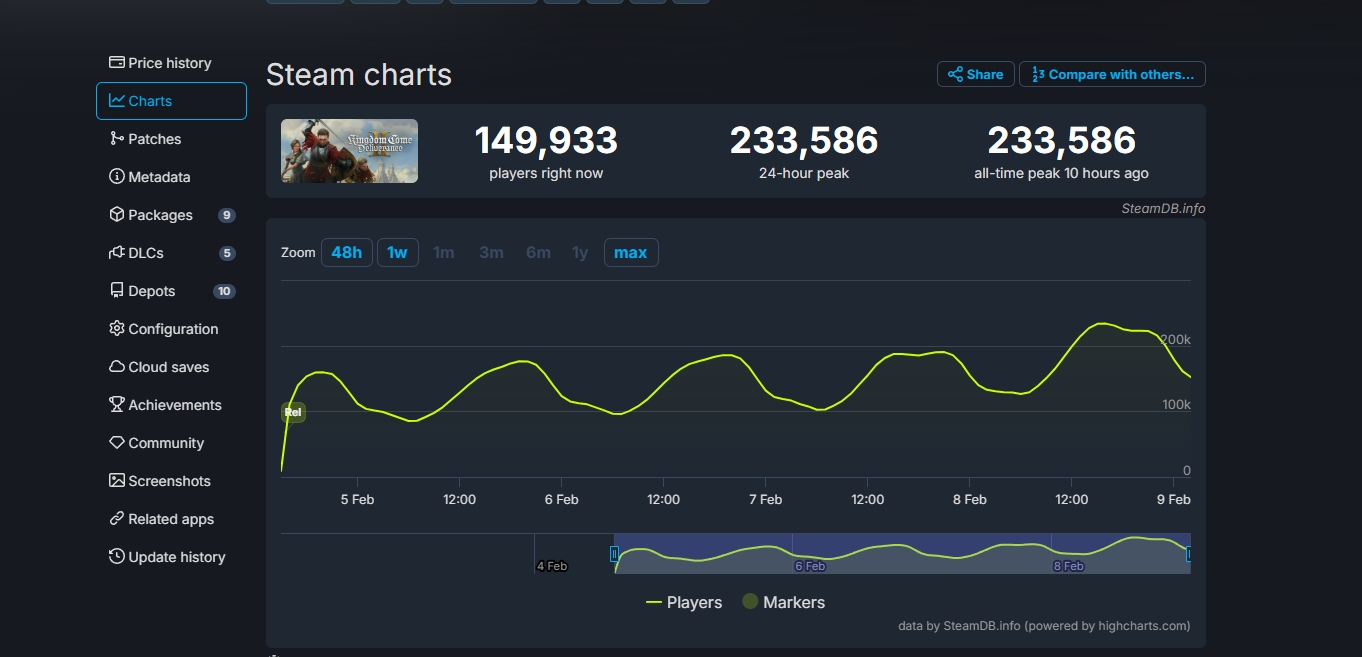Toggle Players series in chart legend
The width and height of the screenshot is (1362, 657).
tap(684, 602)
